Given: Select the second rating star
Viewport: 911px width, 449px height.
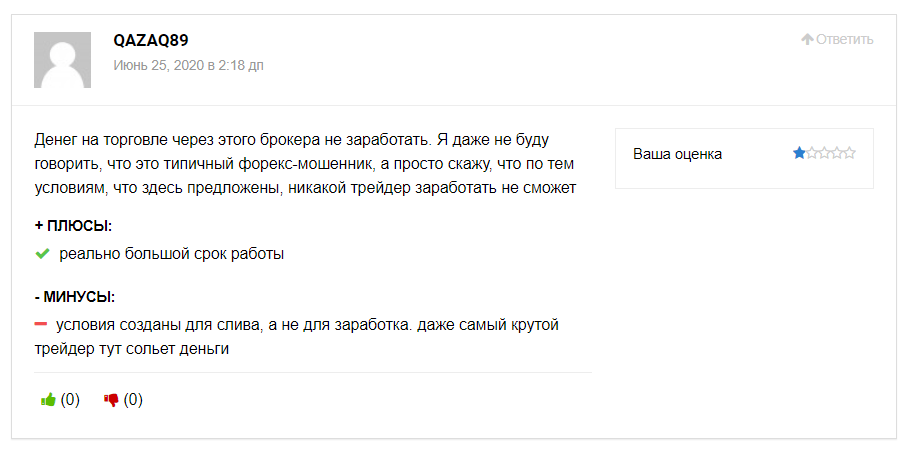Looking at the screenshot, I should tap(812, 154).
